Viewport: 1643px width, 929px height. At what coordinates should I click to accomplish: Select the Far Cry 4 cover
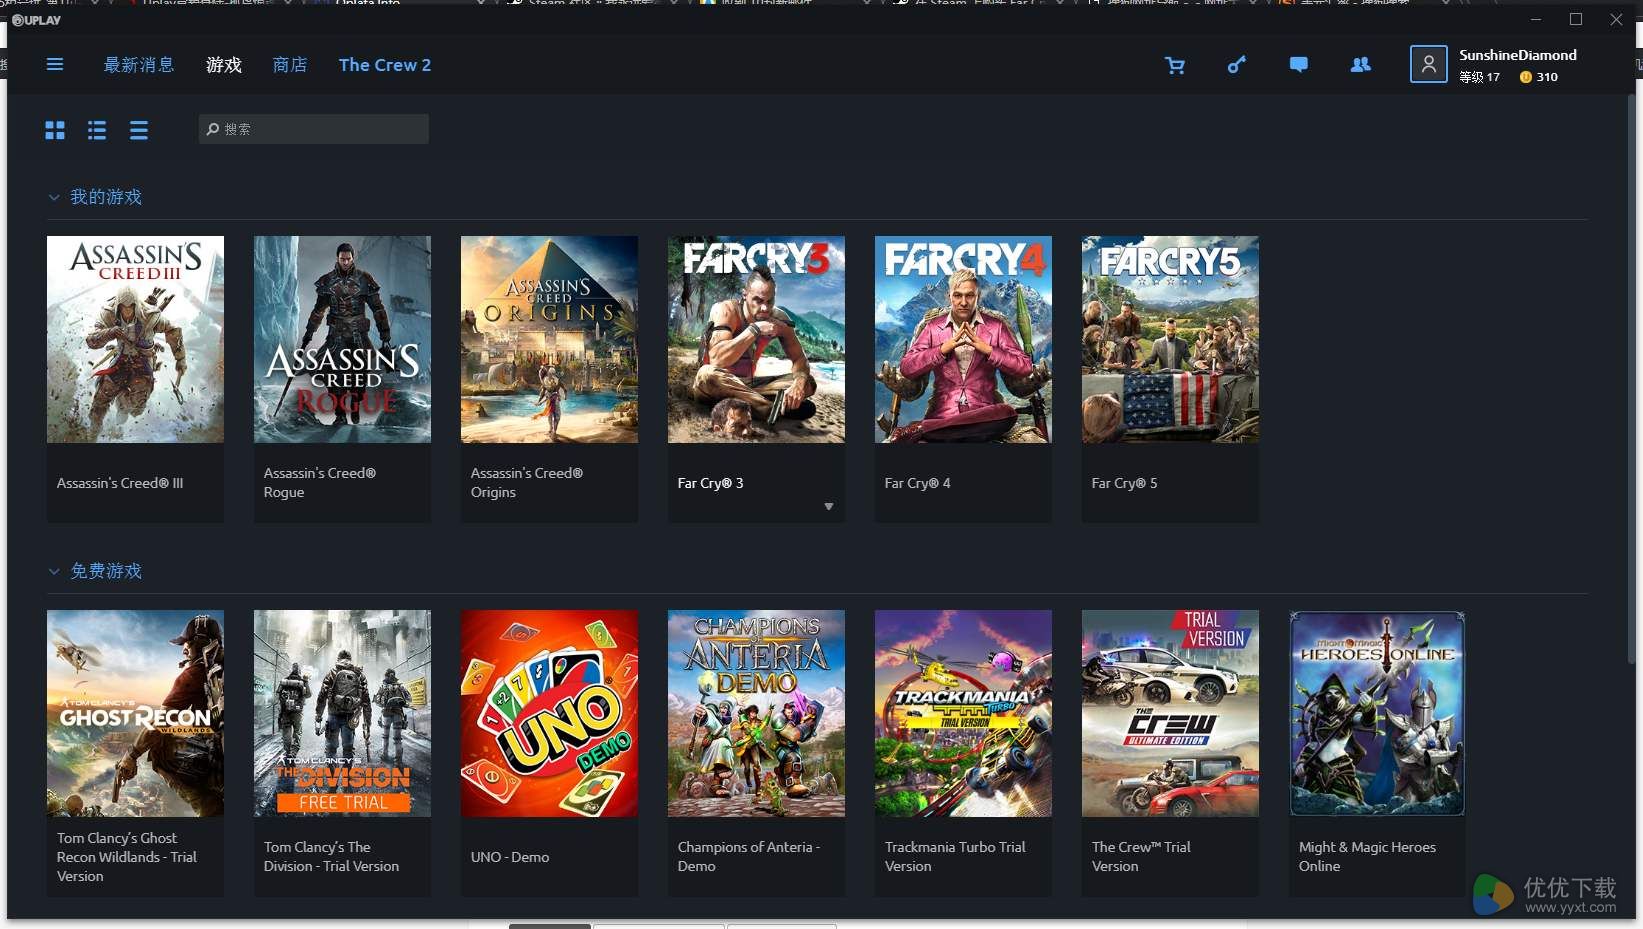coord(963,340)
